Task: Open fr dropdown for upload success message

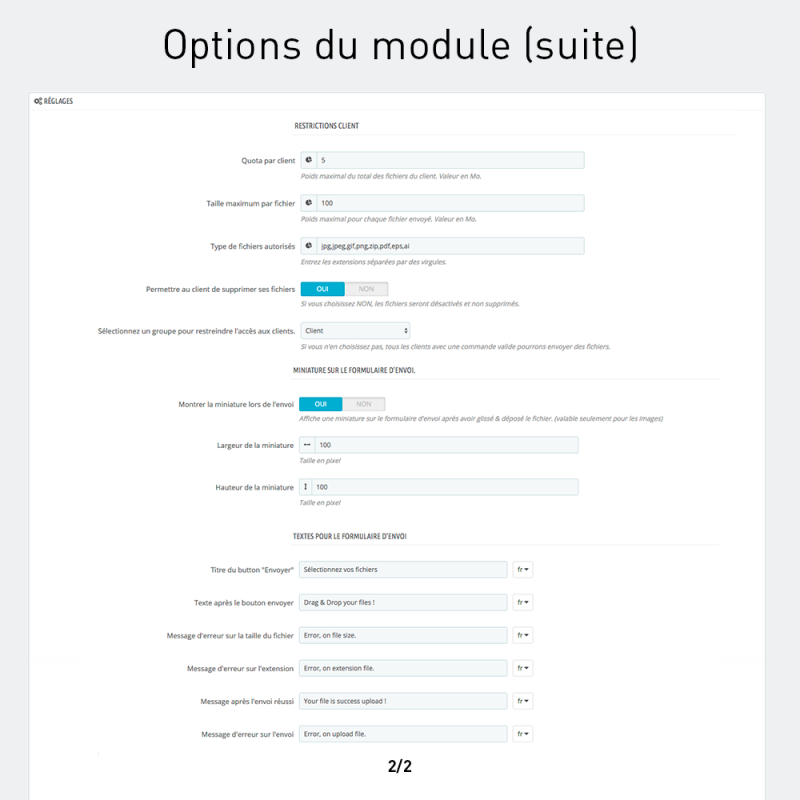Action: pyautogui.click(x=521, y=701)
